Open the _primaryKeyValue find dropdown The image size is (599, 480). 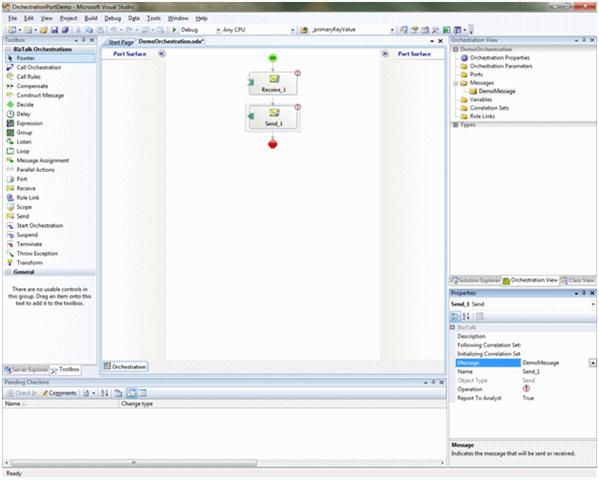tap(392, 30)
